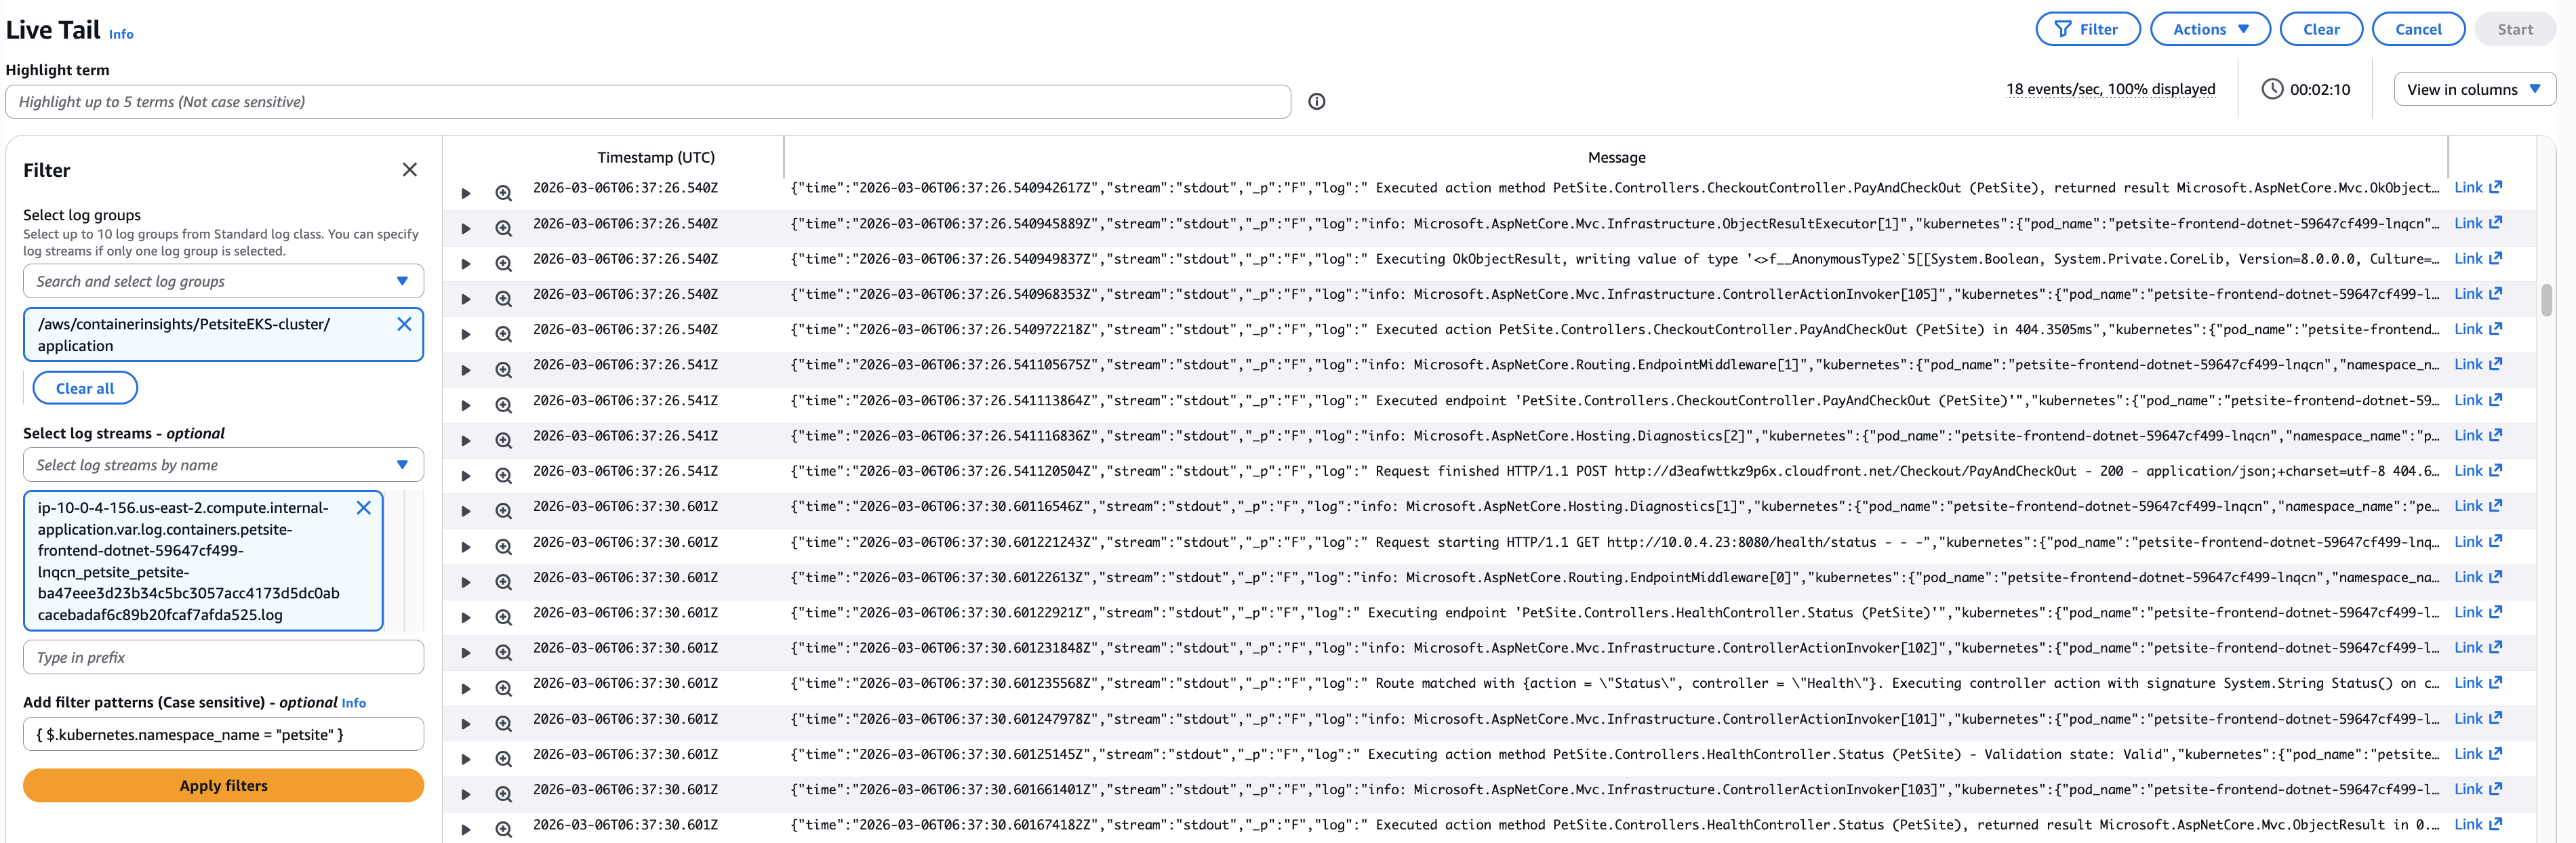Zoom into ControllerActionInvoker[105] log row

pos(503,299)
